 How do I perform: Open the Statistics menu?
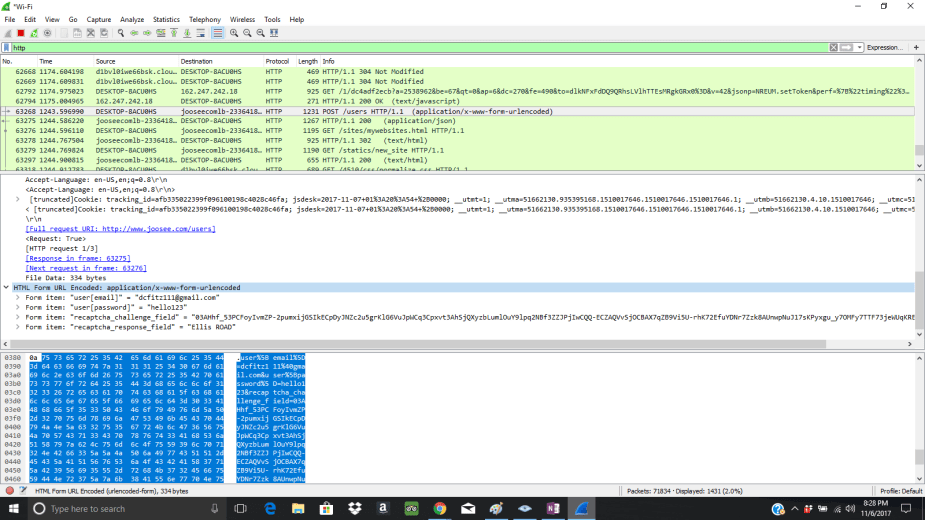pos(166,19)
